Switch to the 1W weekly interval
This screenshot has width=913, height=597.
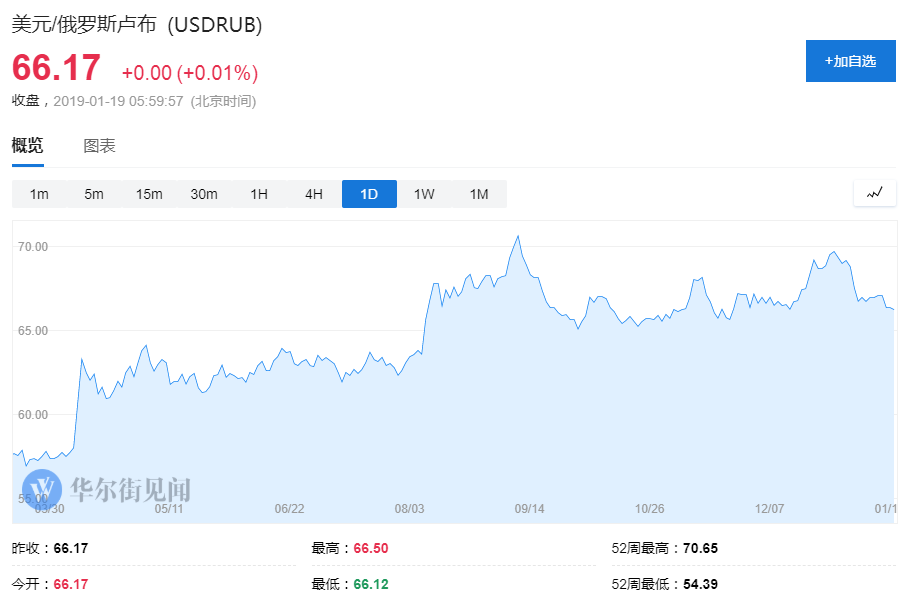pos(424,194)
